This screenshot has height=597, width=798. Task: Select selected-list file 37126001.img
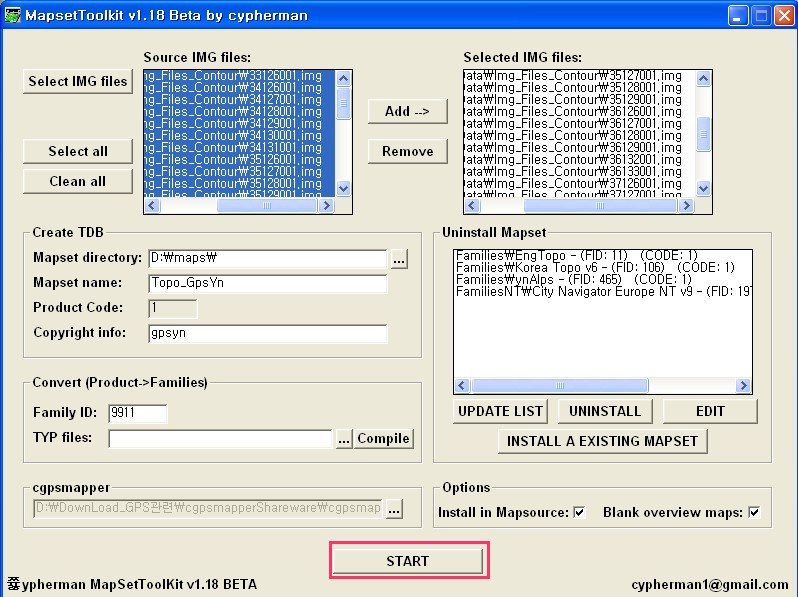tap(573, 183)
